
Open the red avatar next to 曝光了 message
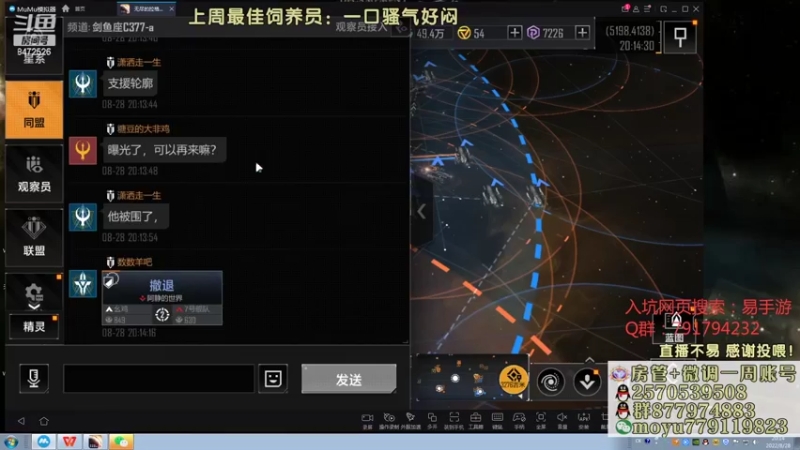(83, 150)
